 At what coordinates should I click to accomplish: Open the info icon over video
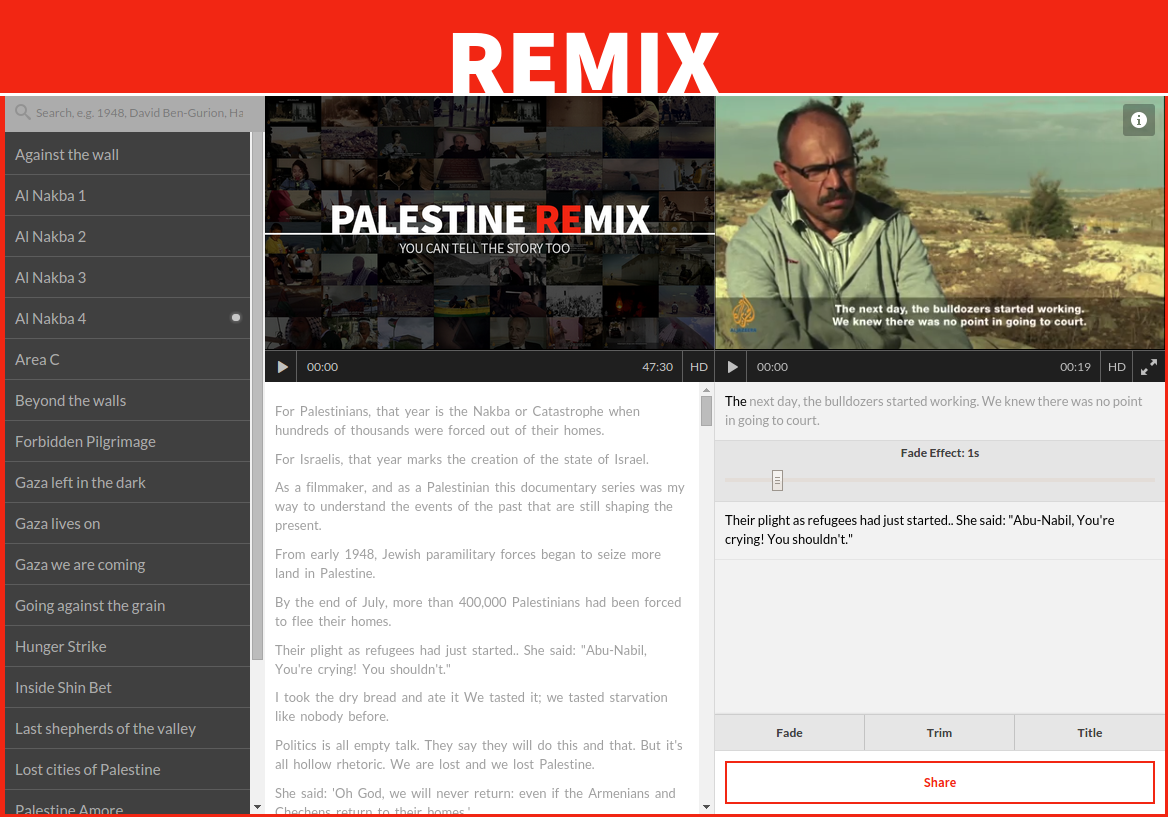[x=1138, y=120]
